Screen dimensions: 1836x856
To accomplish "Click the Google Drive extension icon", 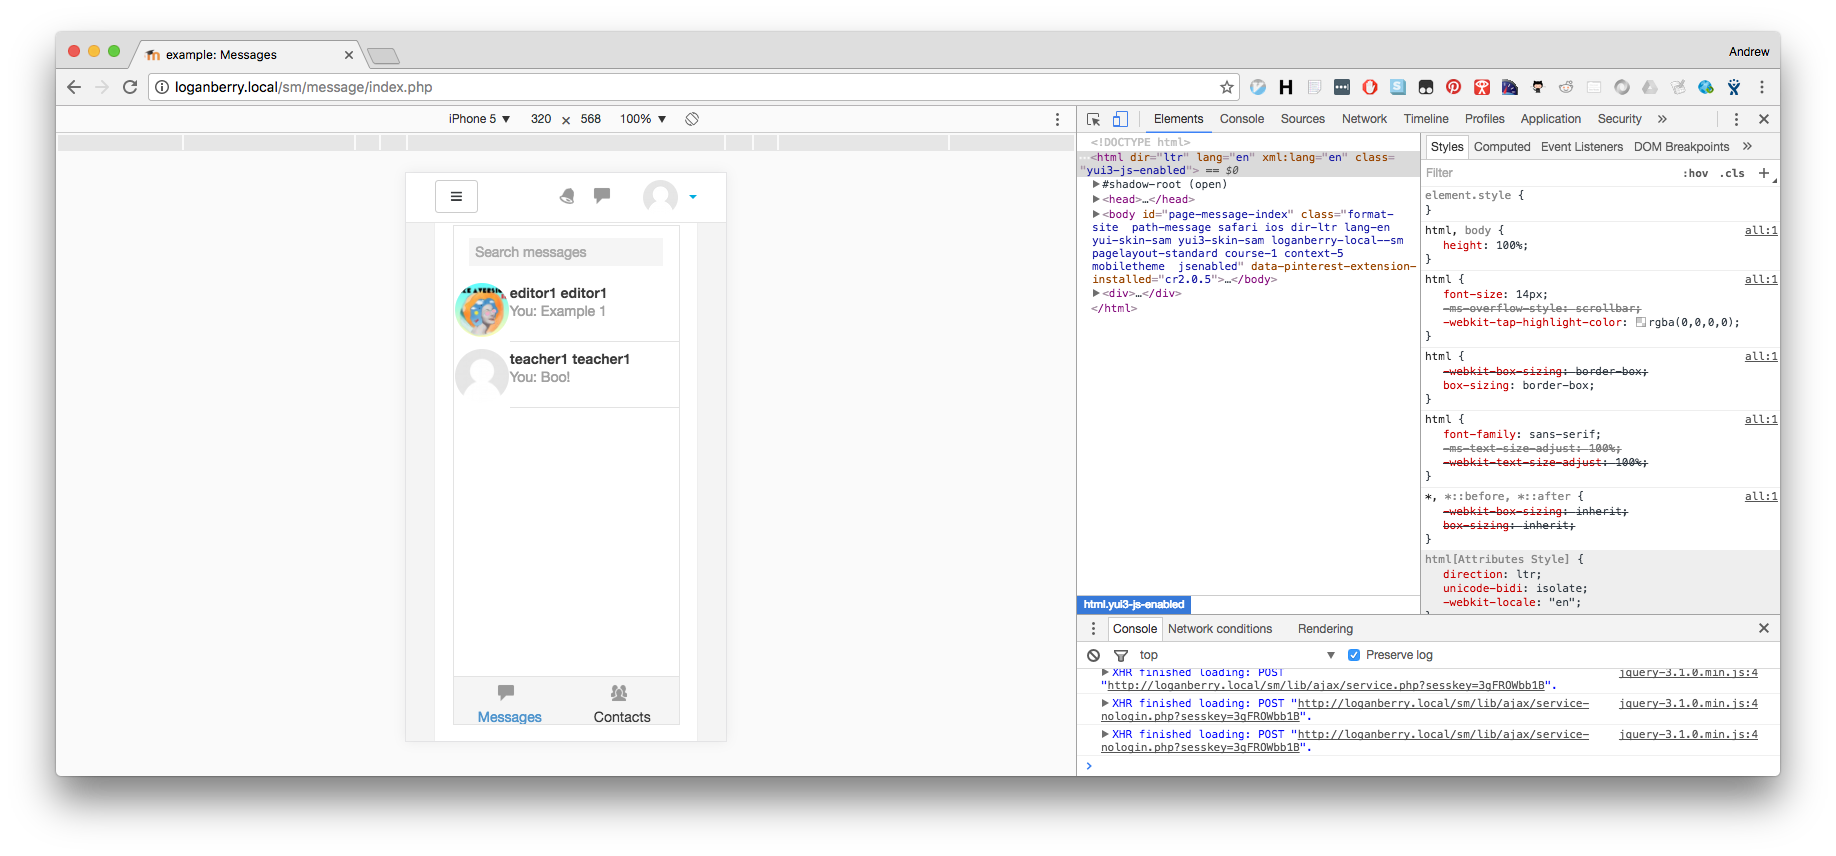I will pyautogui.click(x=1650, y=87).
